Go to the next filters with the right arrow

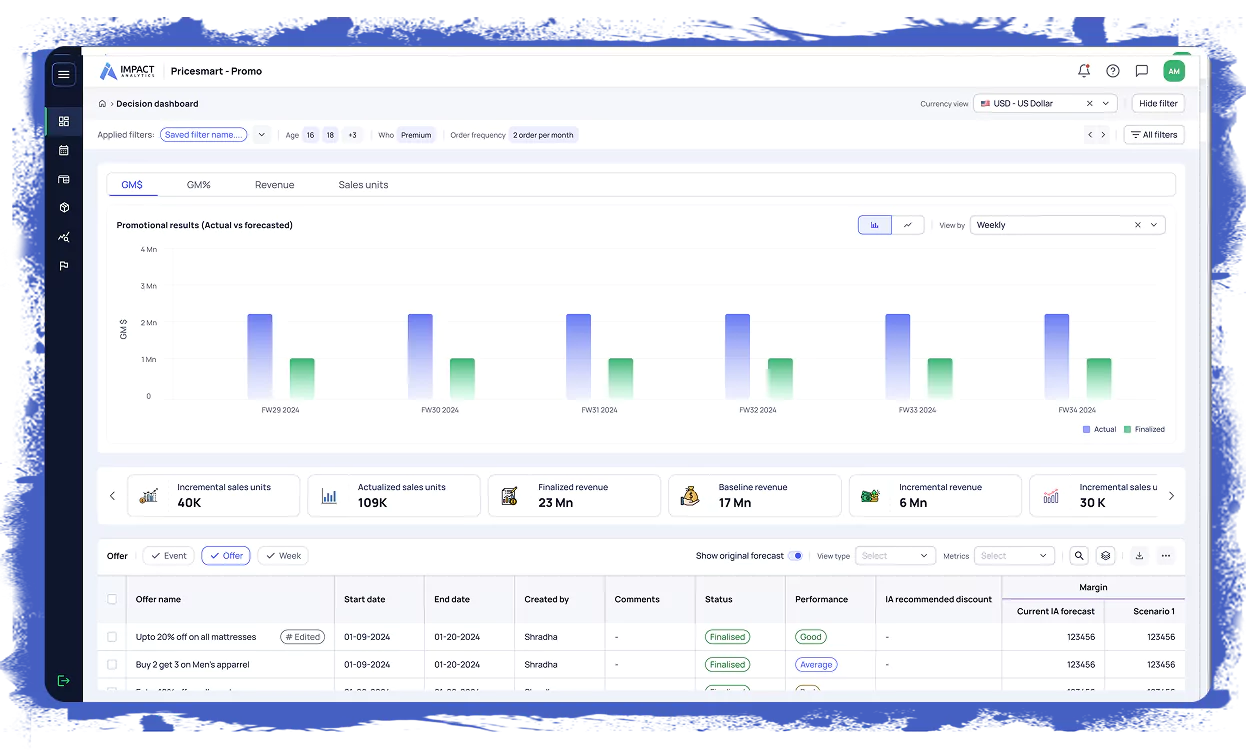tap(1103, 135)
